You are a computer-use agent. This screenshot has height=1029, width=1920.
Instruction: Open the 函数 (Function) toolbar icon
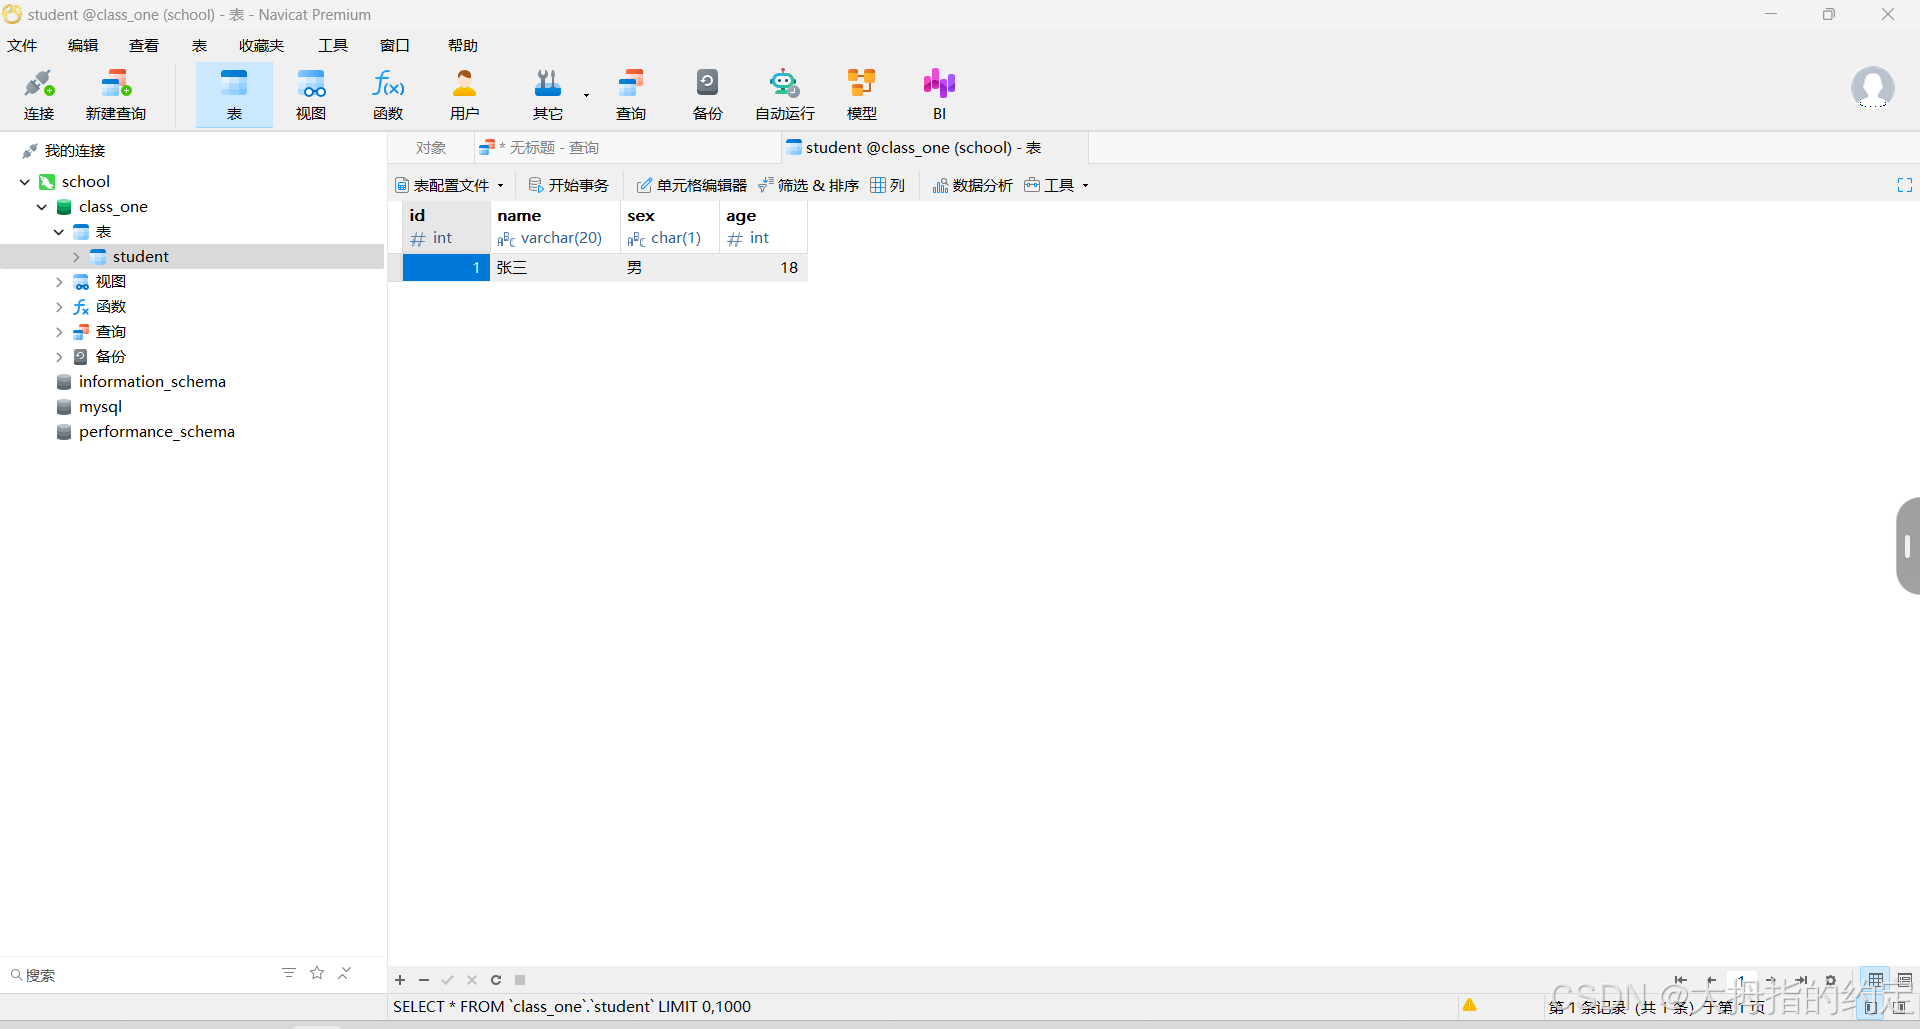pos(388,94)
